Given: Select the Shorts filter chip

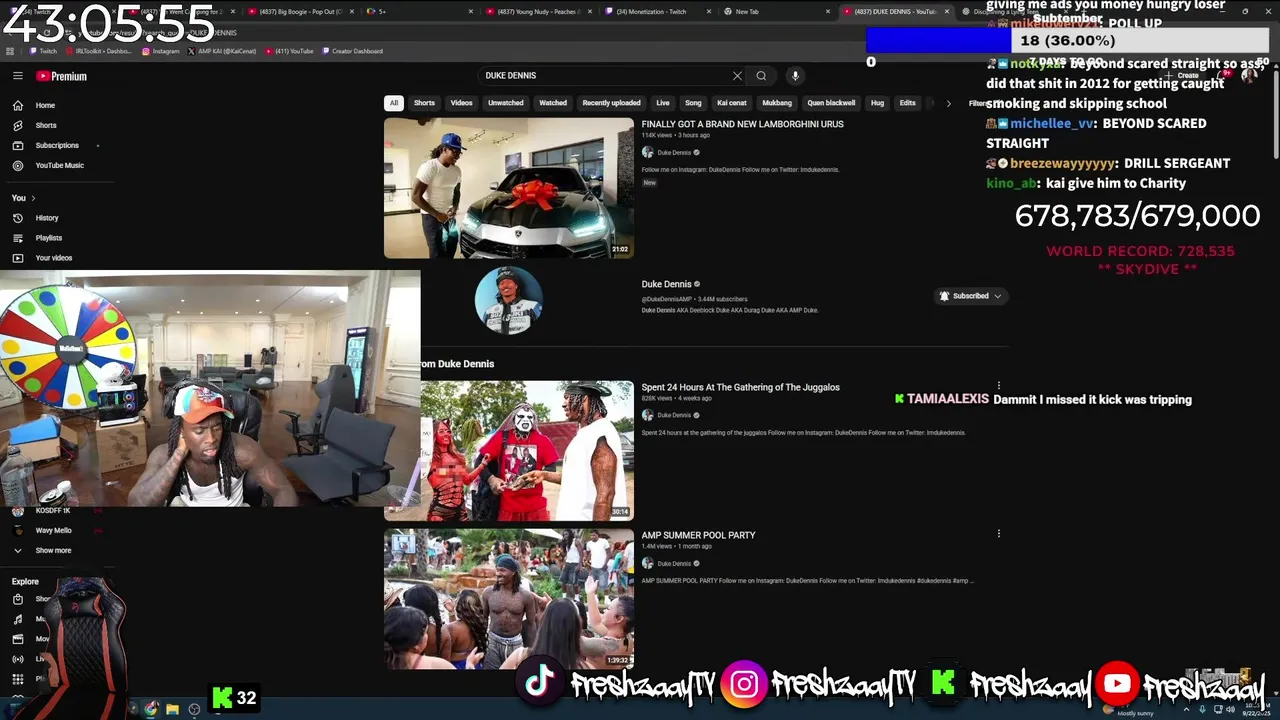Looking at the screenshot, I should tap(424, 103).
